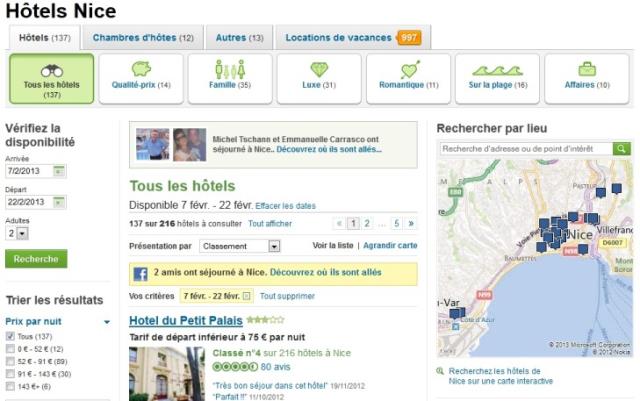Image resolution: width=640 pixels, height=401 pixels.
Task: Click the couple's profile photo
Action: coord(189,144)
